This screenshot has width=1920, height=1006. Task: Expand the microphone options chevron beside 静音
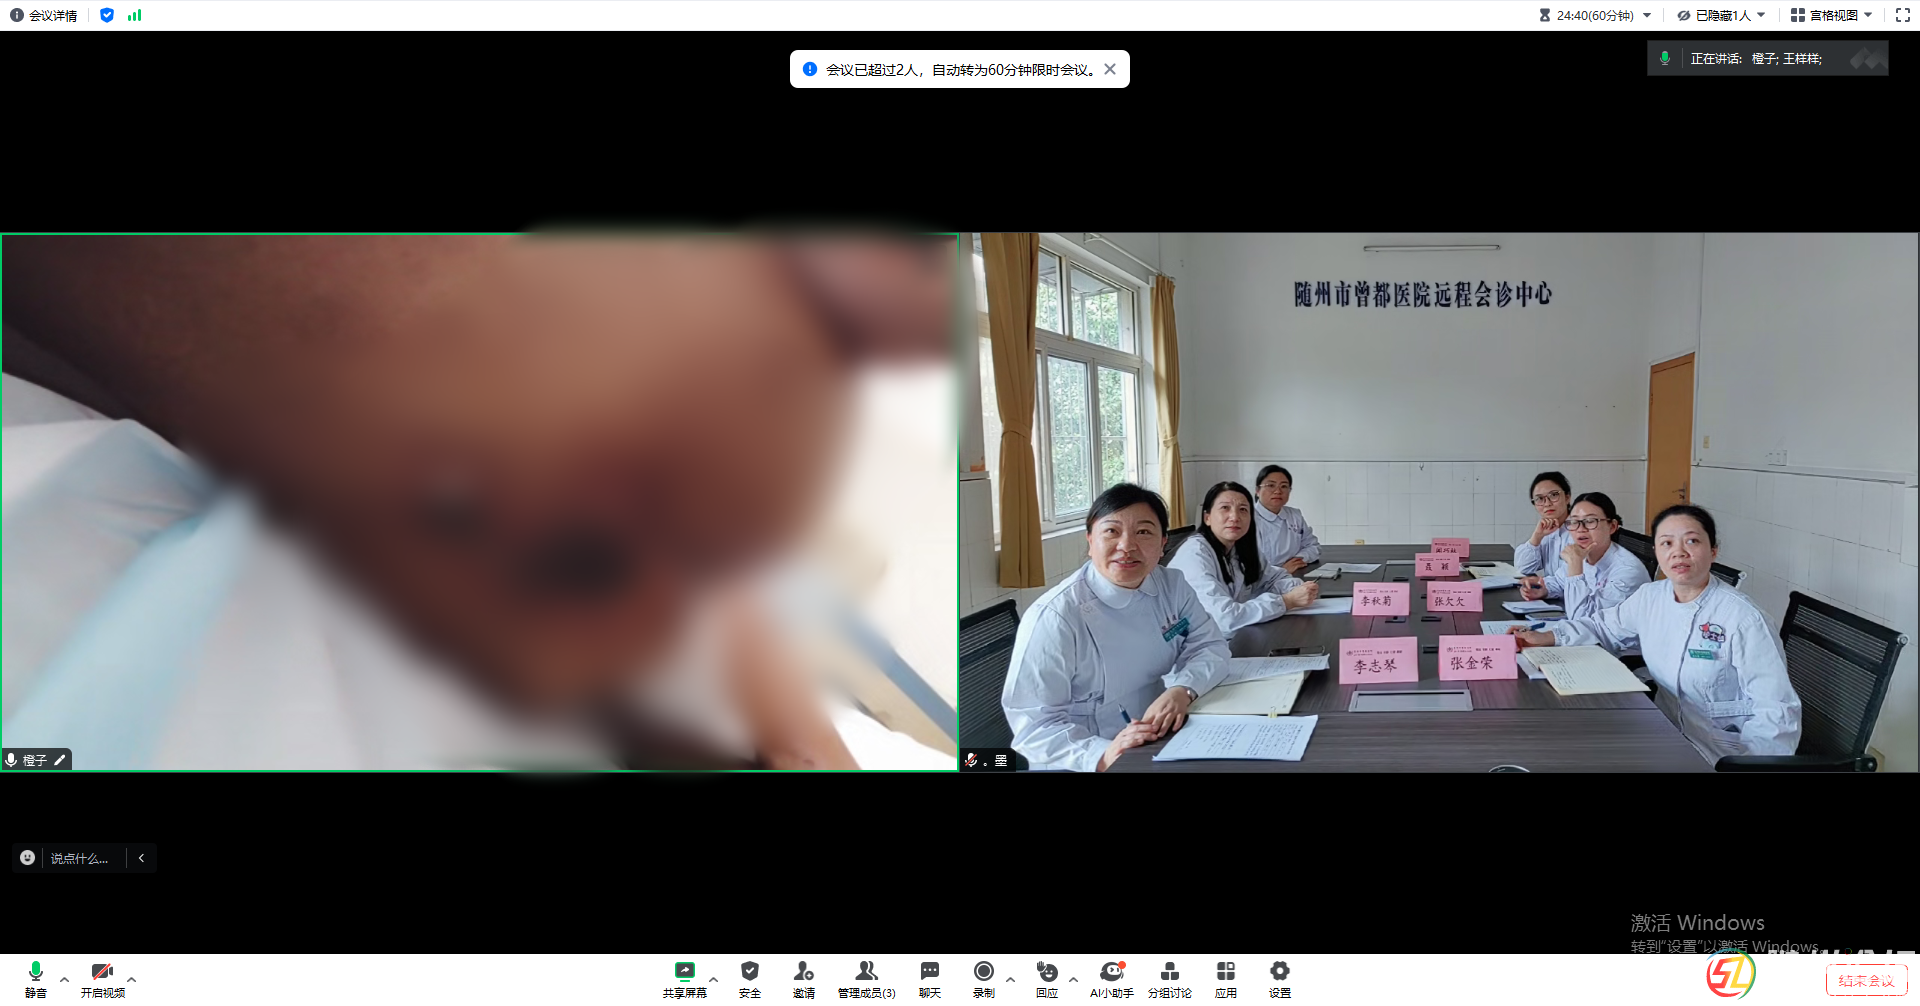[65, 980]
